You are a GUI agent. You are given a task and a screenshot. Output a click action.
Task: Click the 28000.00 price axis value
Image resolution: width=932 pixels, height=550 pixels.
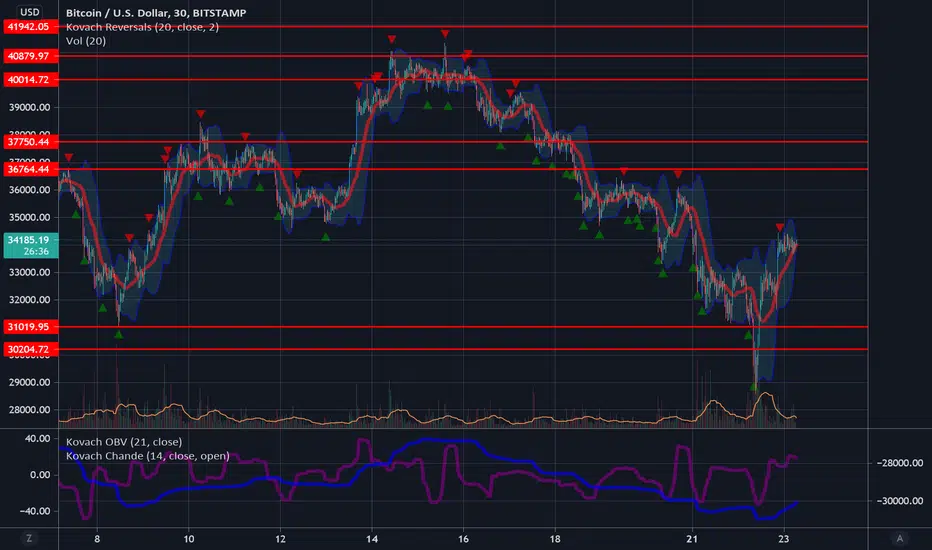click(x=29, y=410)
